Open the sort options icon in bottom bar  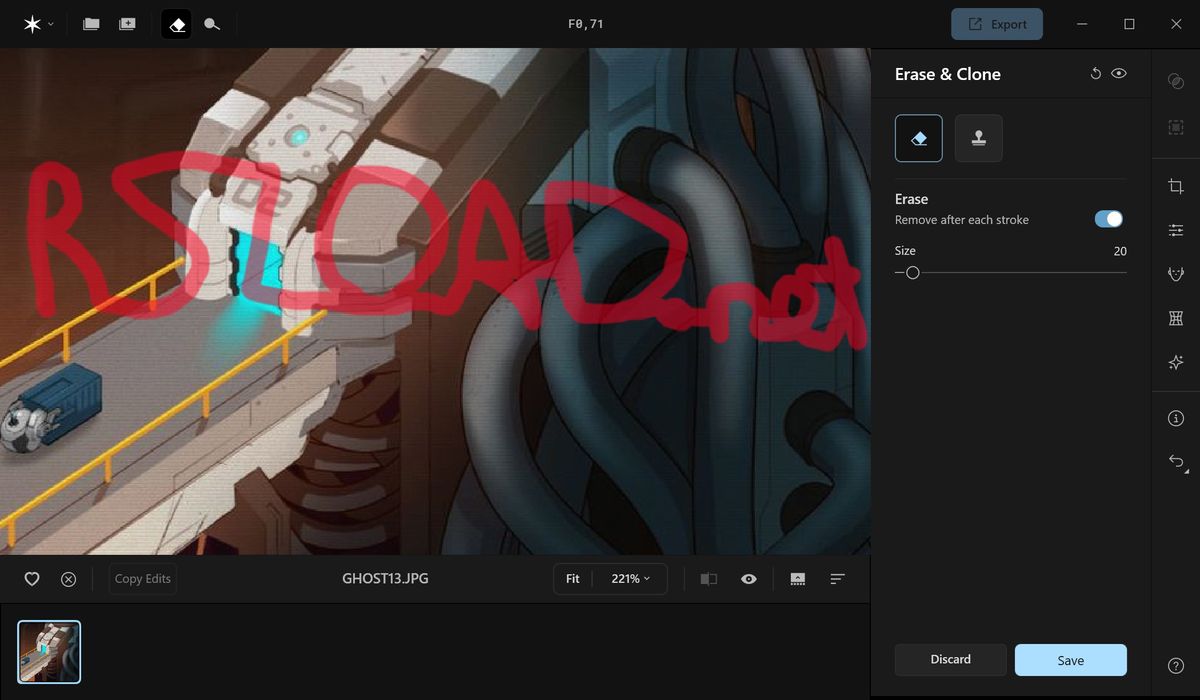[838, 579]
